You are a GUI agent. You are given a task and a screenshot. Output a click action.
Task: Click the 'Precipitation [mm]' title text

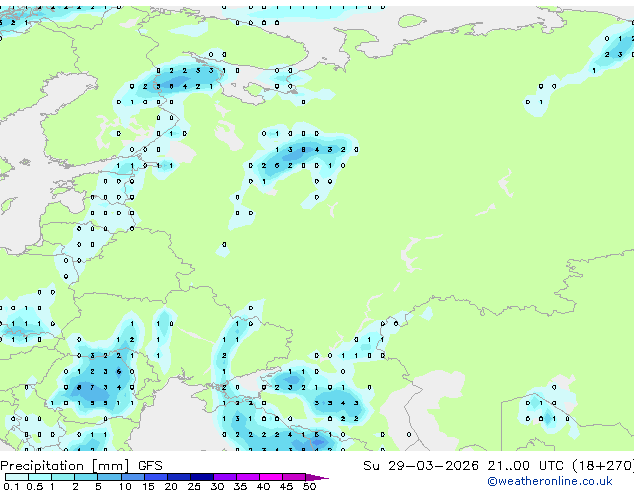coord(65,466)
